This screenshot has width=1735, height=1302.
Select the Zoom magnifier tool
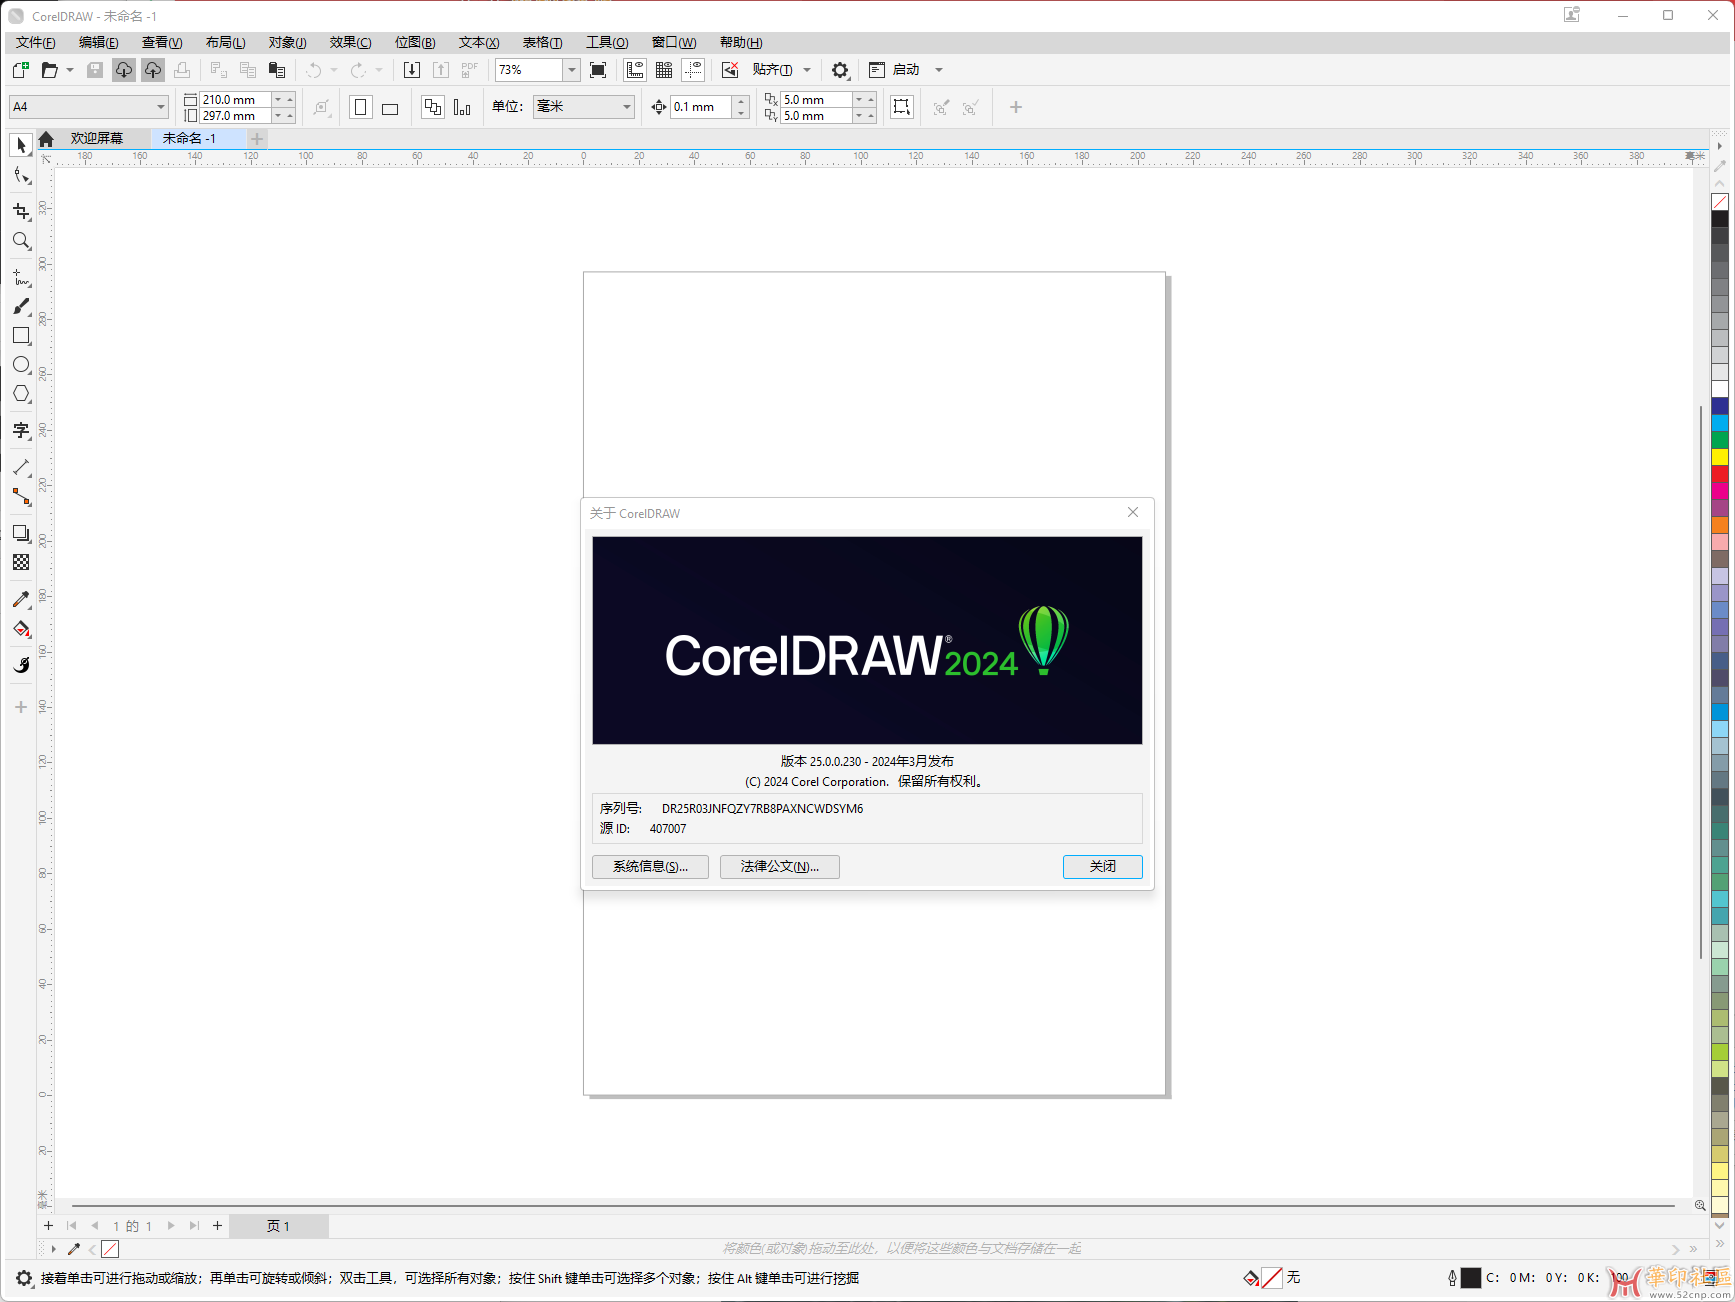click(21, 241)
